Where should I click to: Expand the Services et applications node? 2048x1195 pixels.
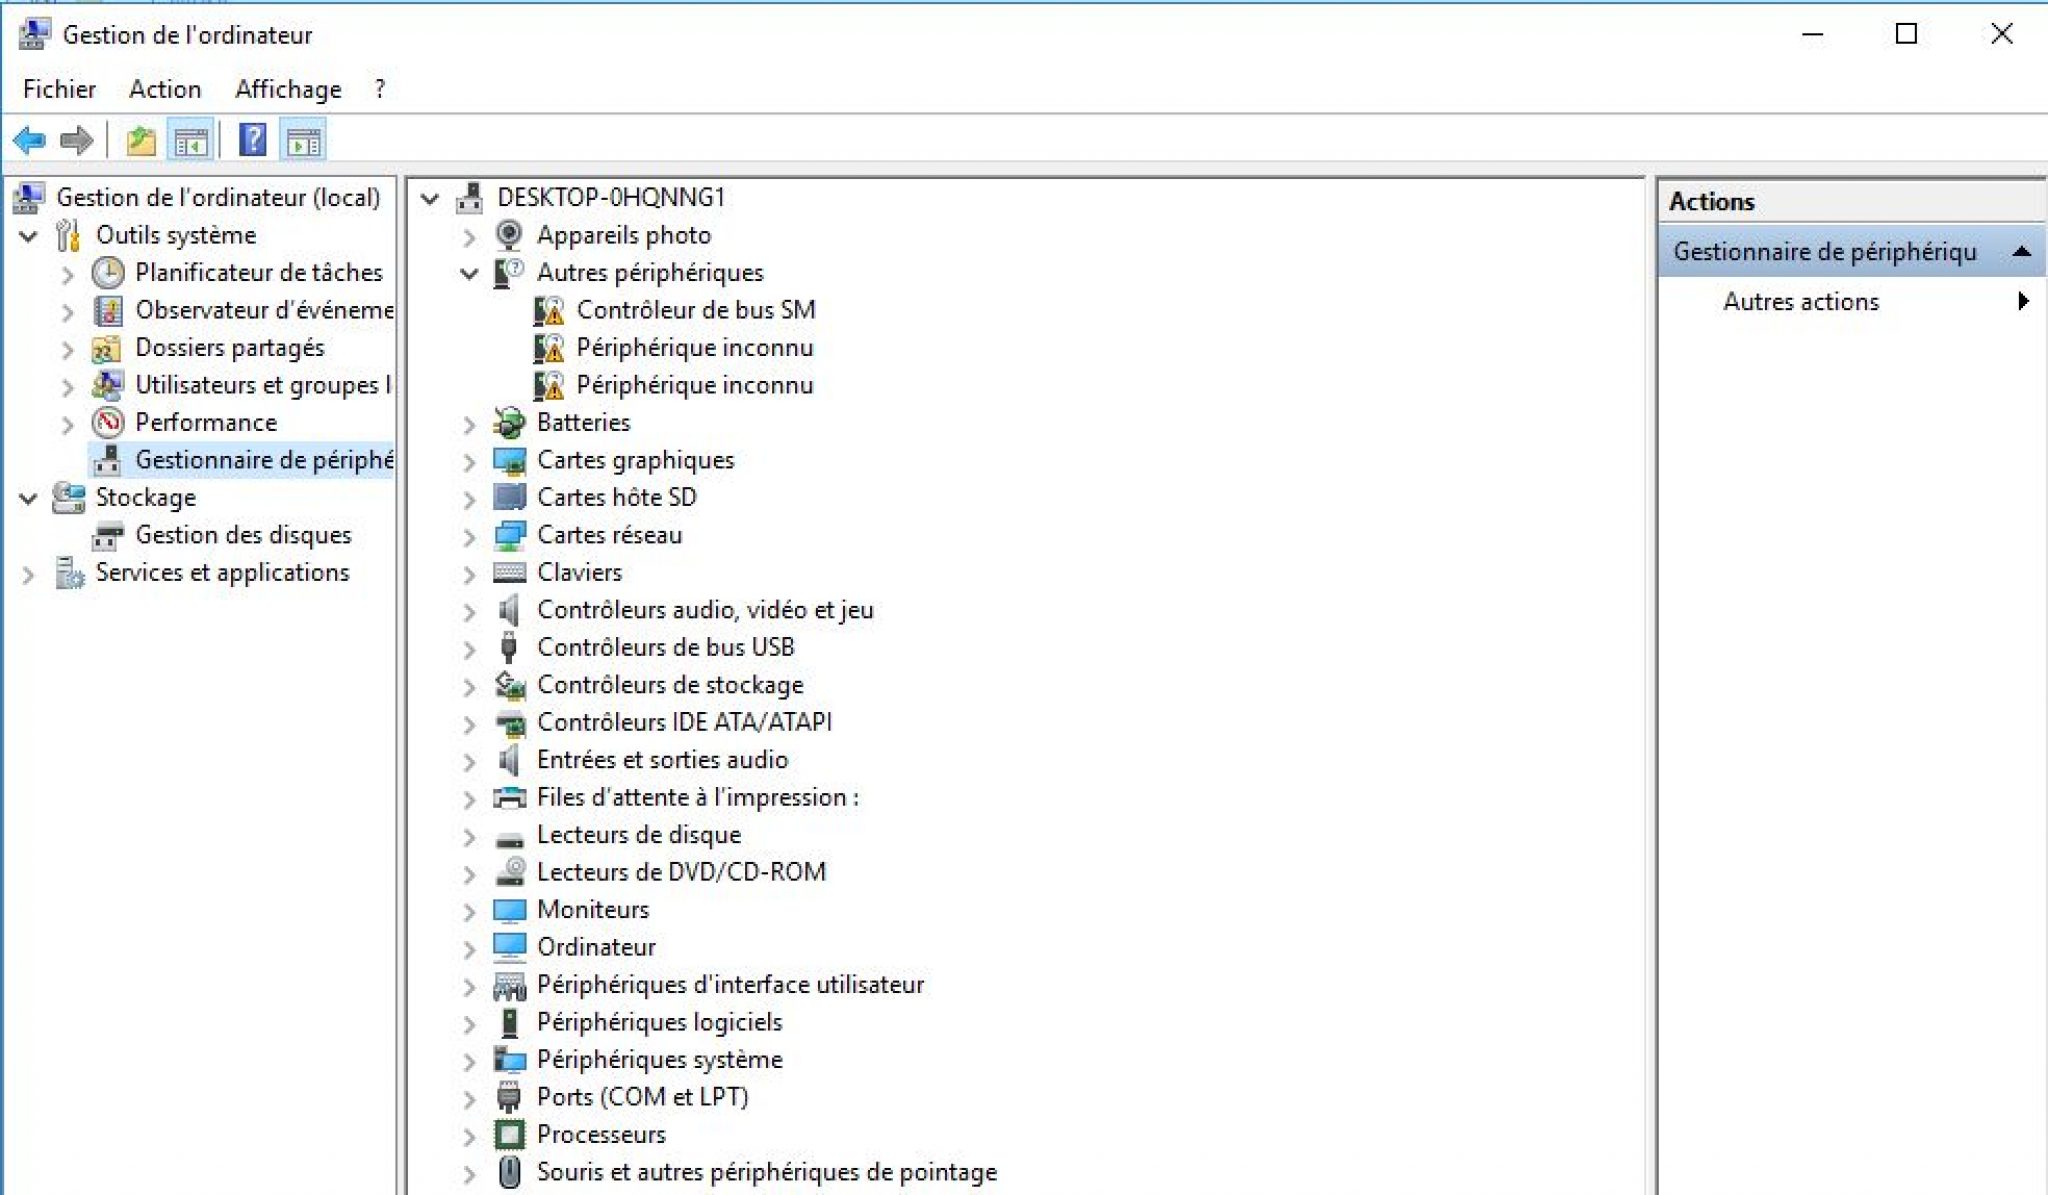pyautogui.click(x=28, y=574)
